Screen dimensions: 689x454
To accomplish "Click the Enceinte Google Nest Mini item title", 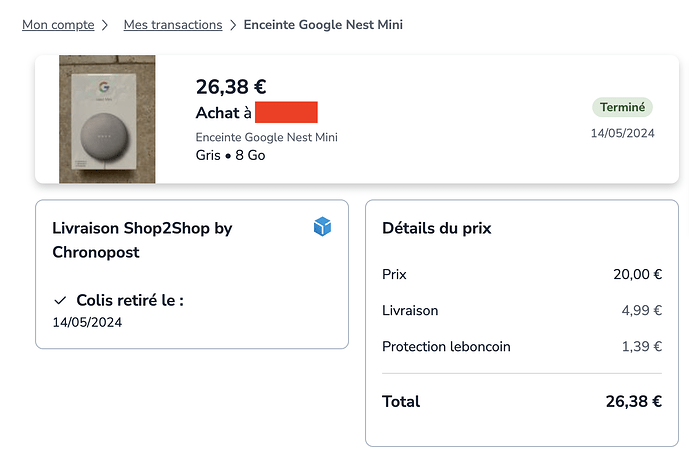I will tap(266, 137).
